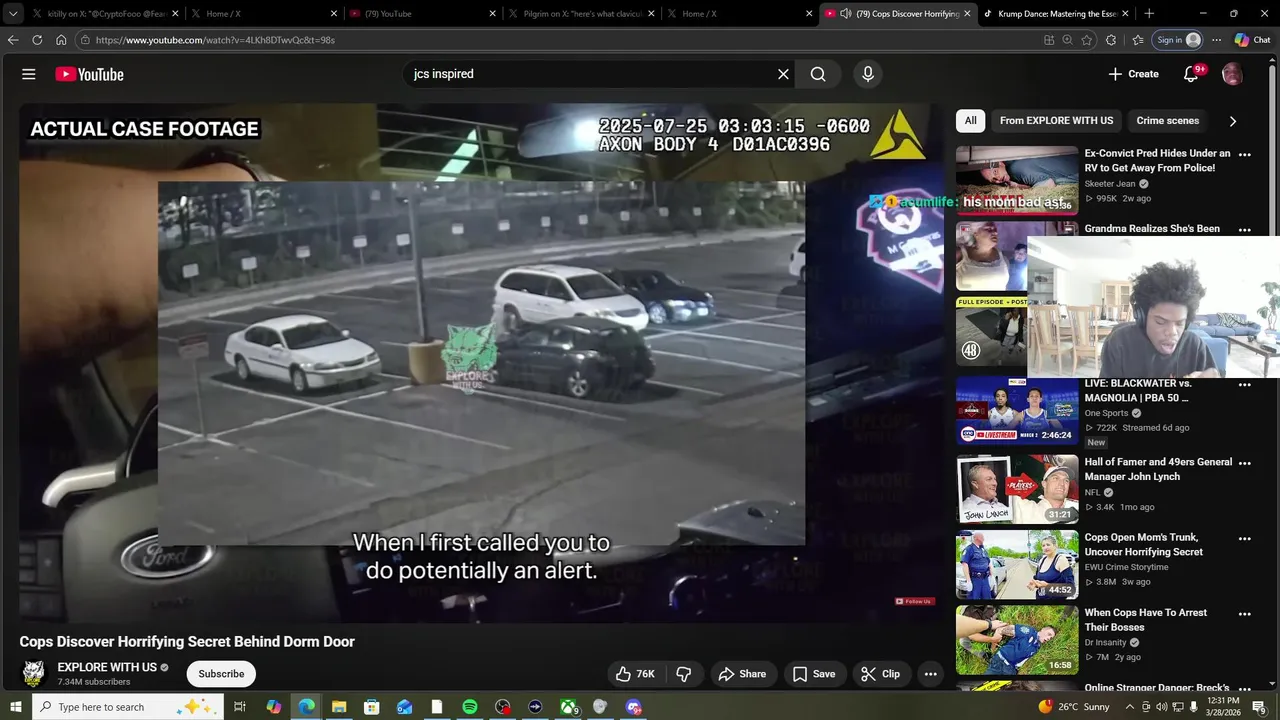Open the YouTube guide hamburger menu

pyautogui.click(x=29, y=74)
